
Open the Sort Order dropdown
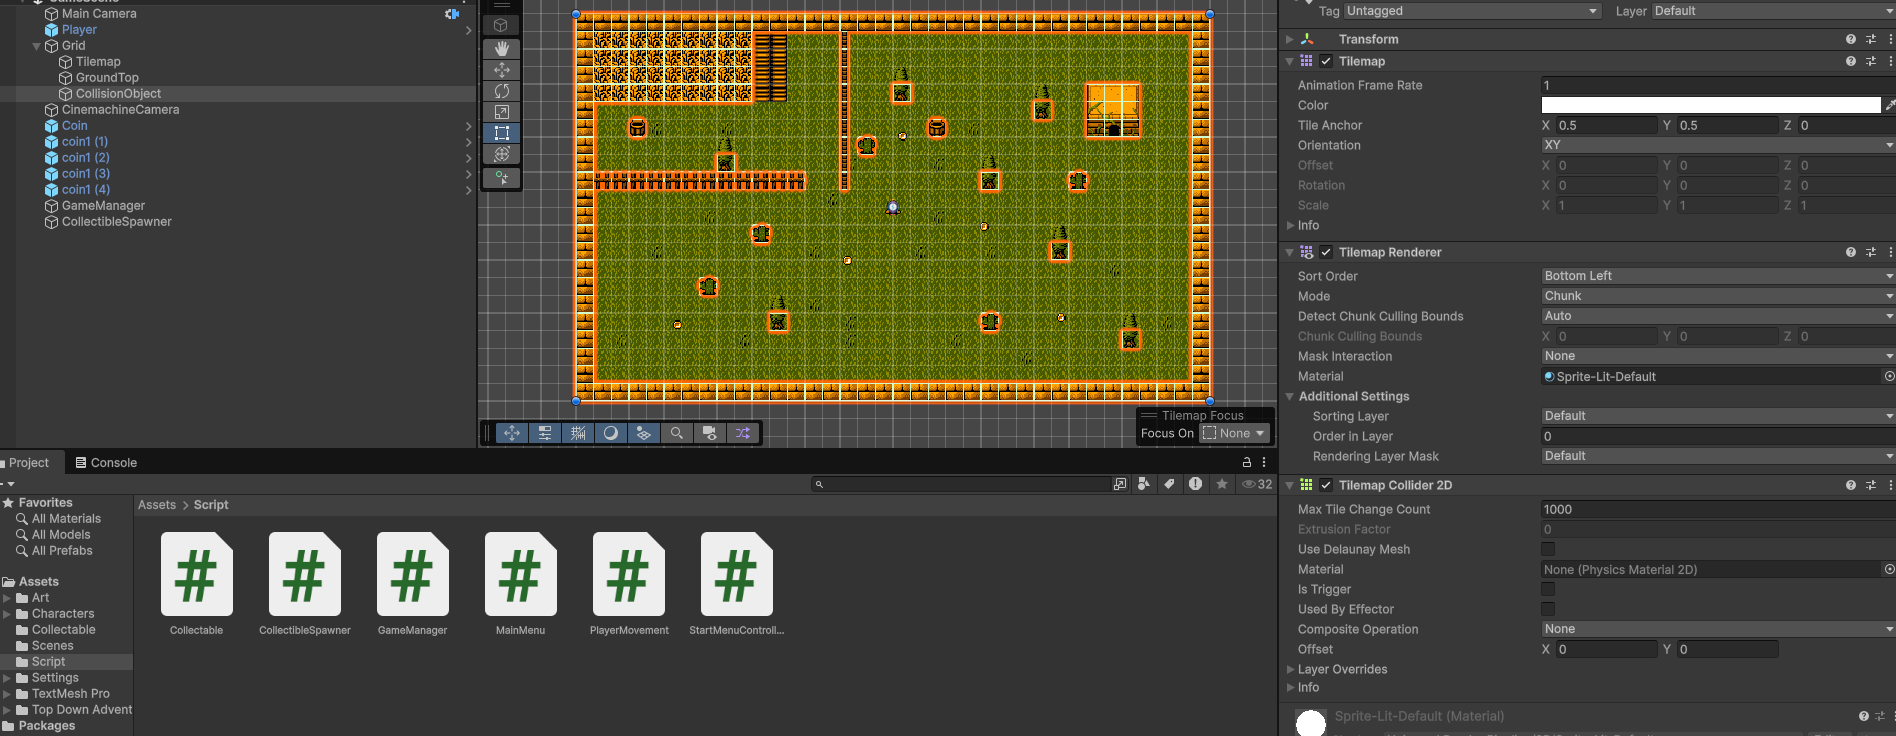pos(1716,276)
